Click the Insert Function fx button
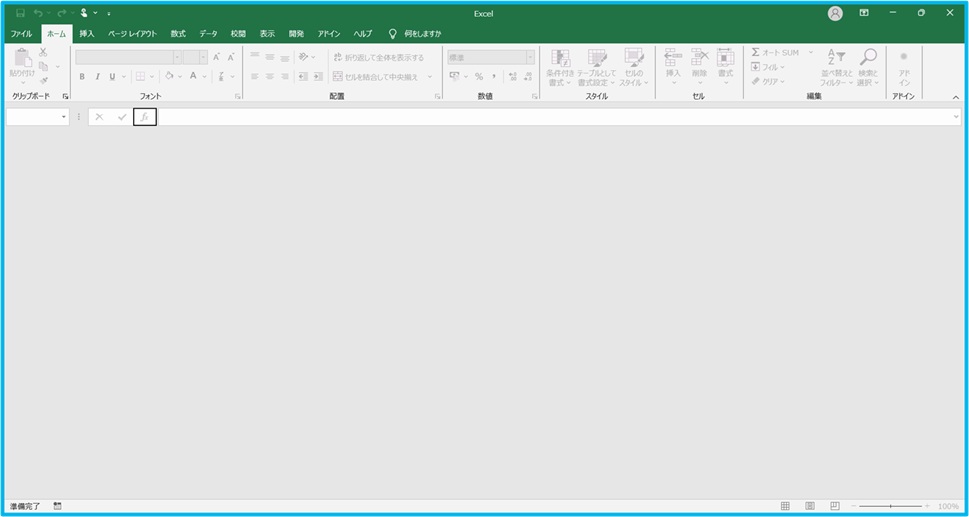 pos(144,117)
